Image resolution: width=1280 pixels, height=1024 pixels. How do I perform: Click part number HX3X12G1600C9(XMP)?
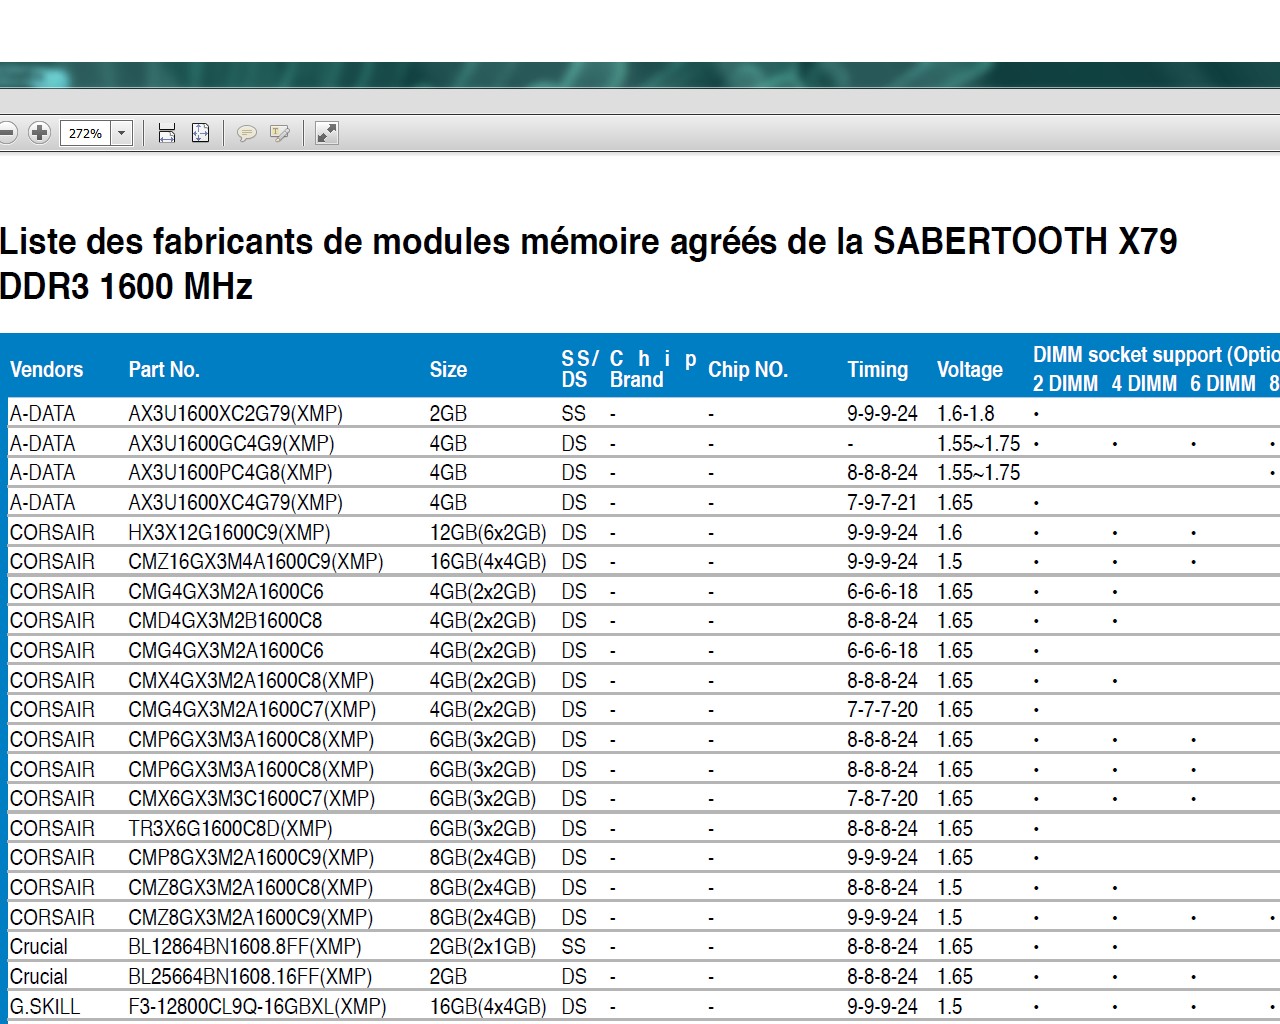[x=229, y=532]
